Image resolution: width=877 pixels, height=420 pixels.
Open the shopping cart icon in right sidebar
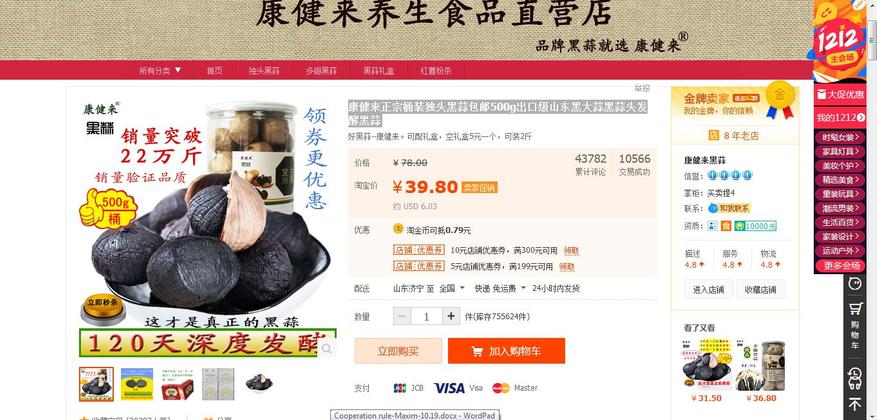[856, 309]
